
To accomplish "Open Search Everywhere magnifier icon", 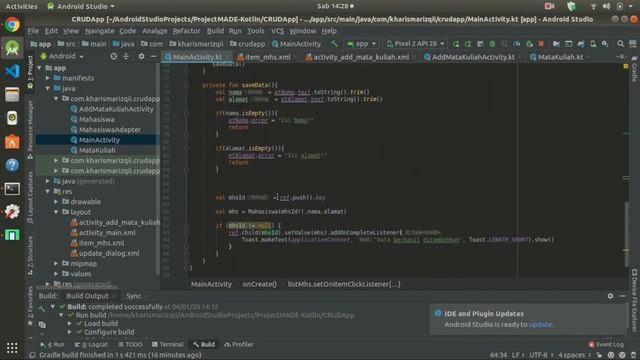I will pos(620,44).
